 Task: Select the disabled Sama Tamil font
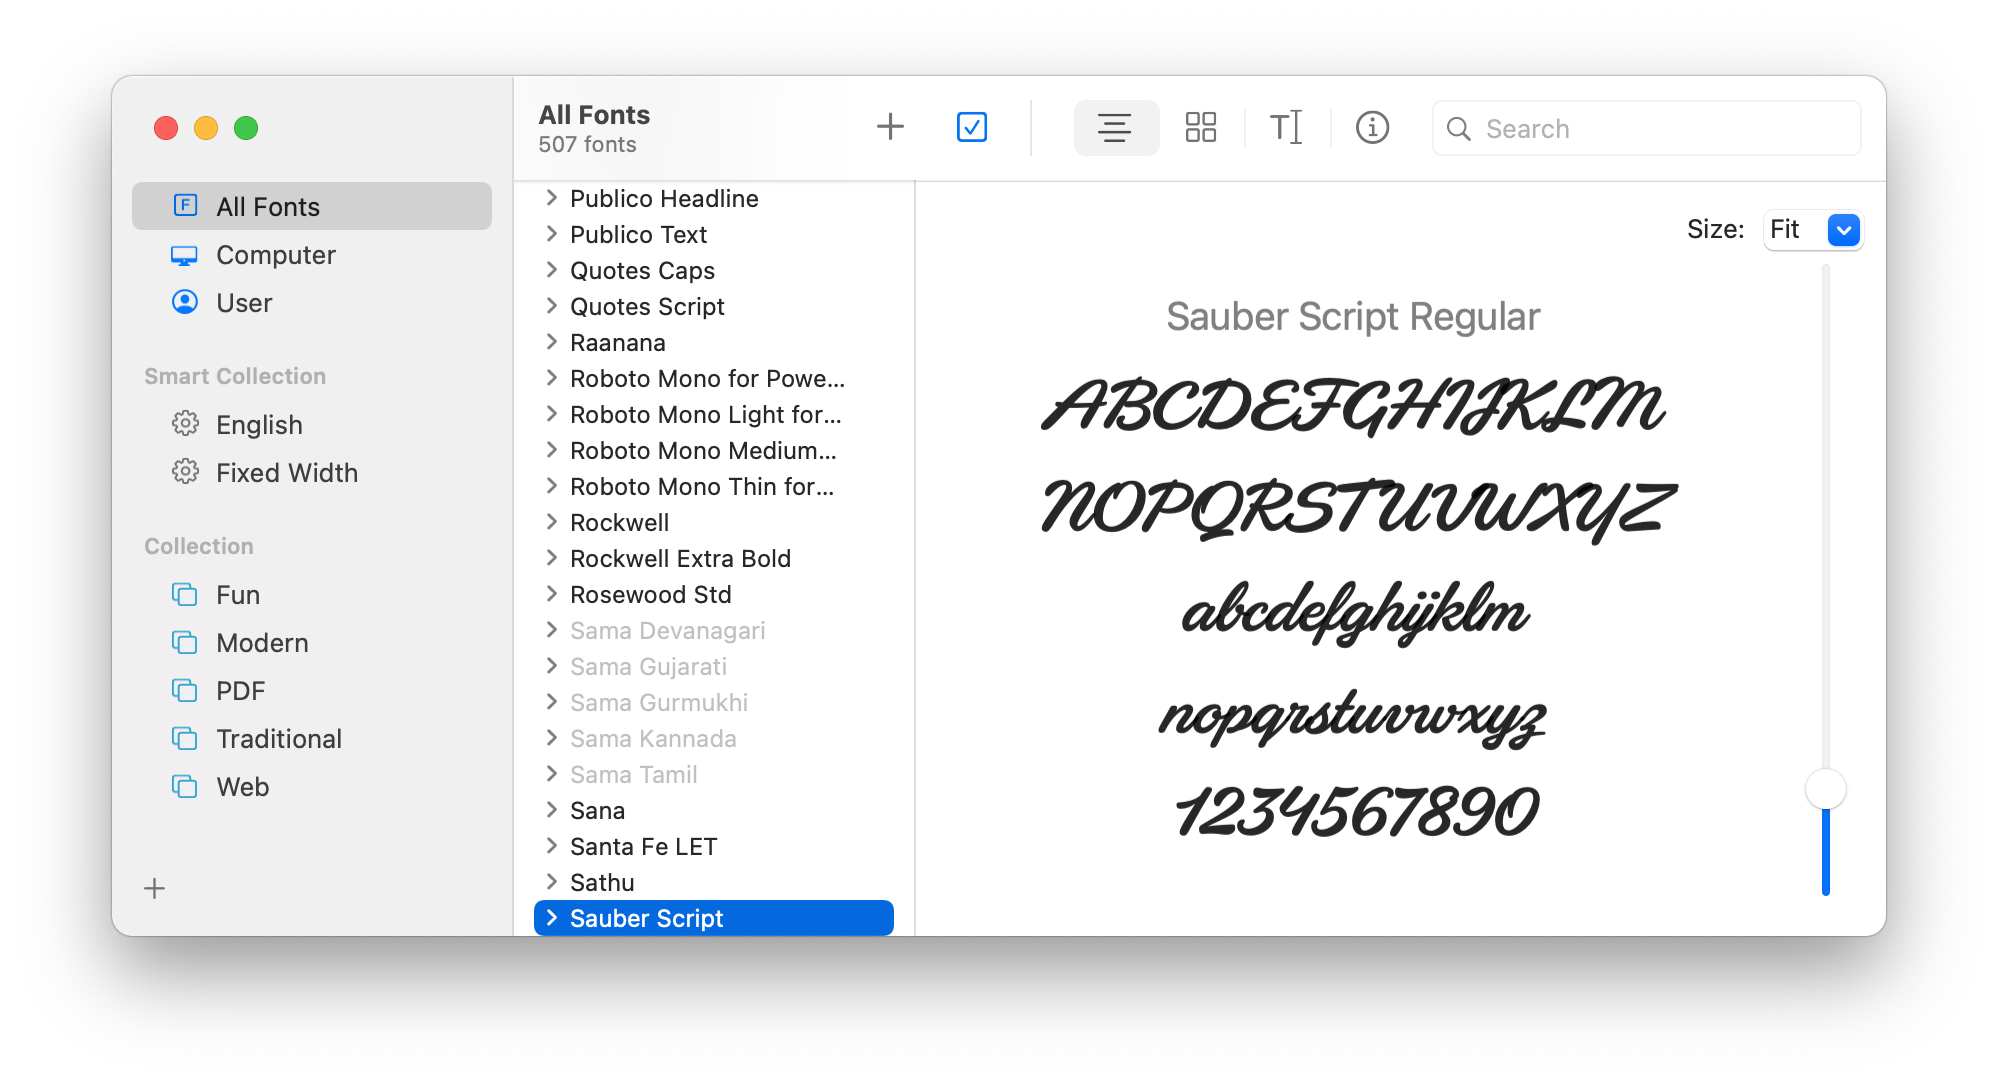click(x=633, y=775)
